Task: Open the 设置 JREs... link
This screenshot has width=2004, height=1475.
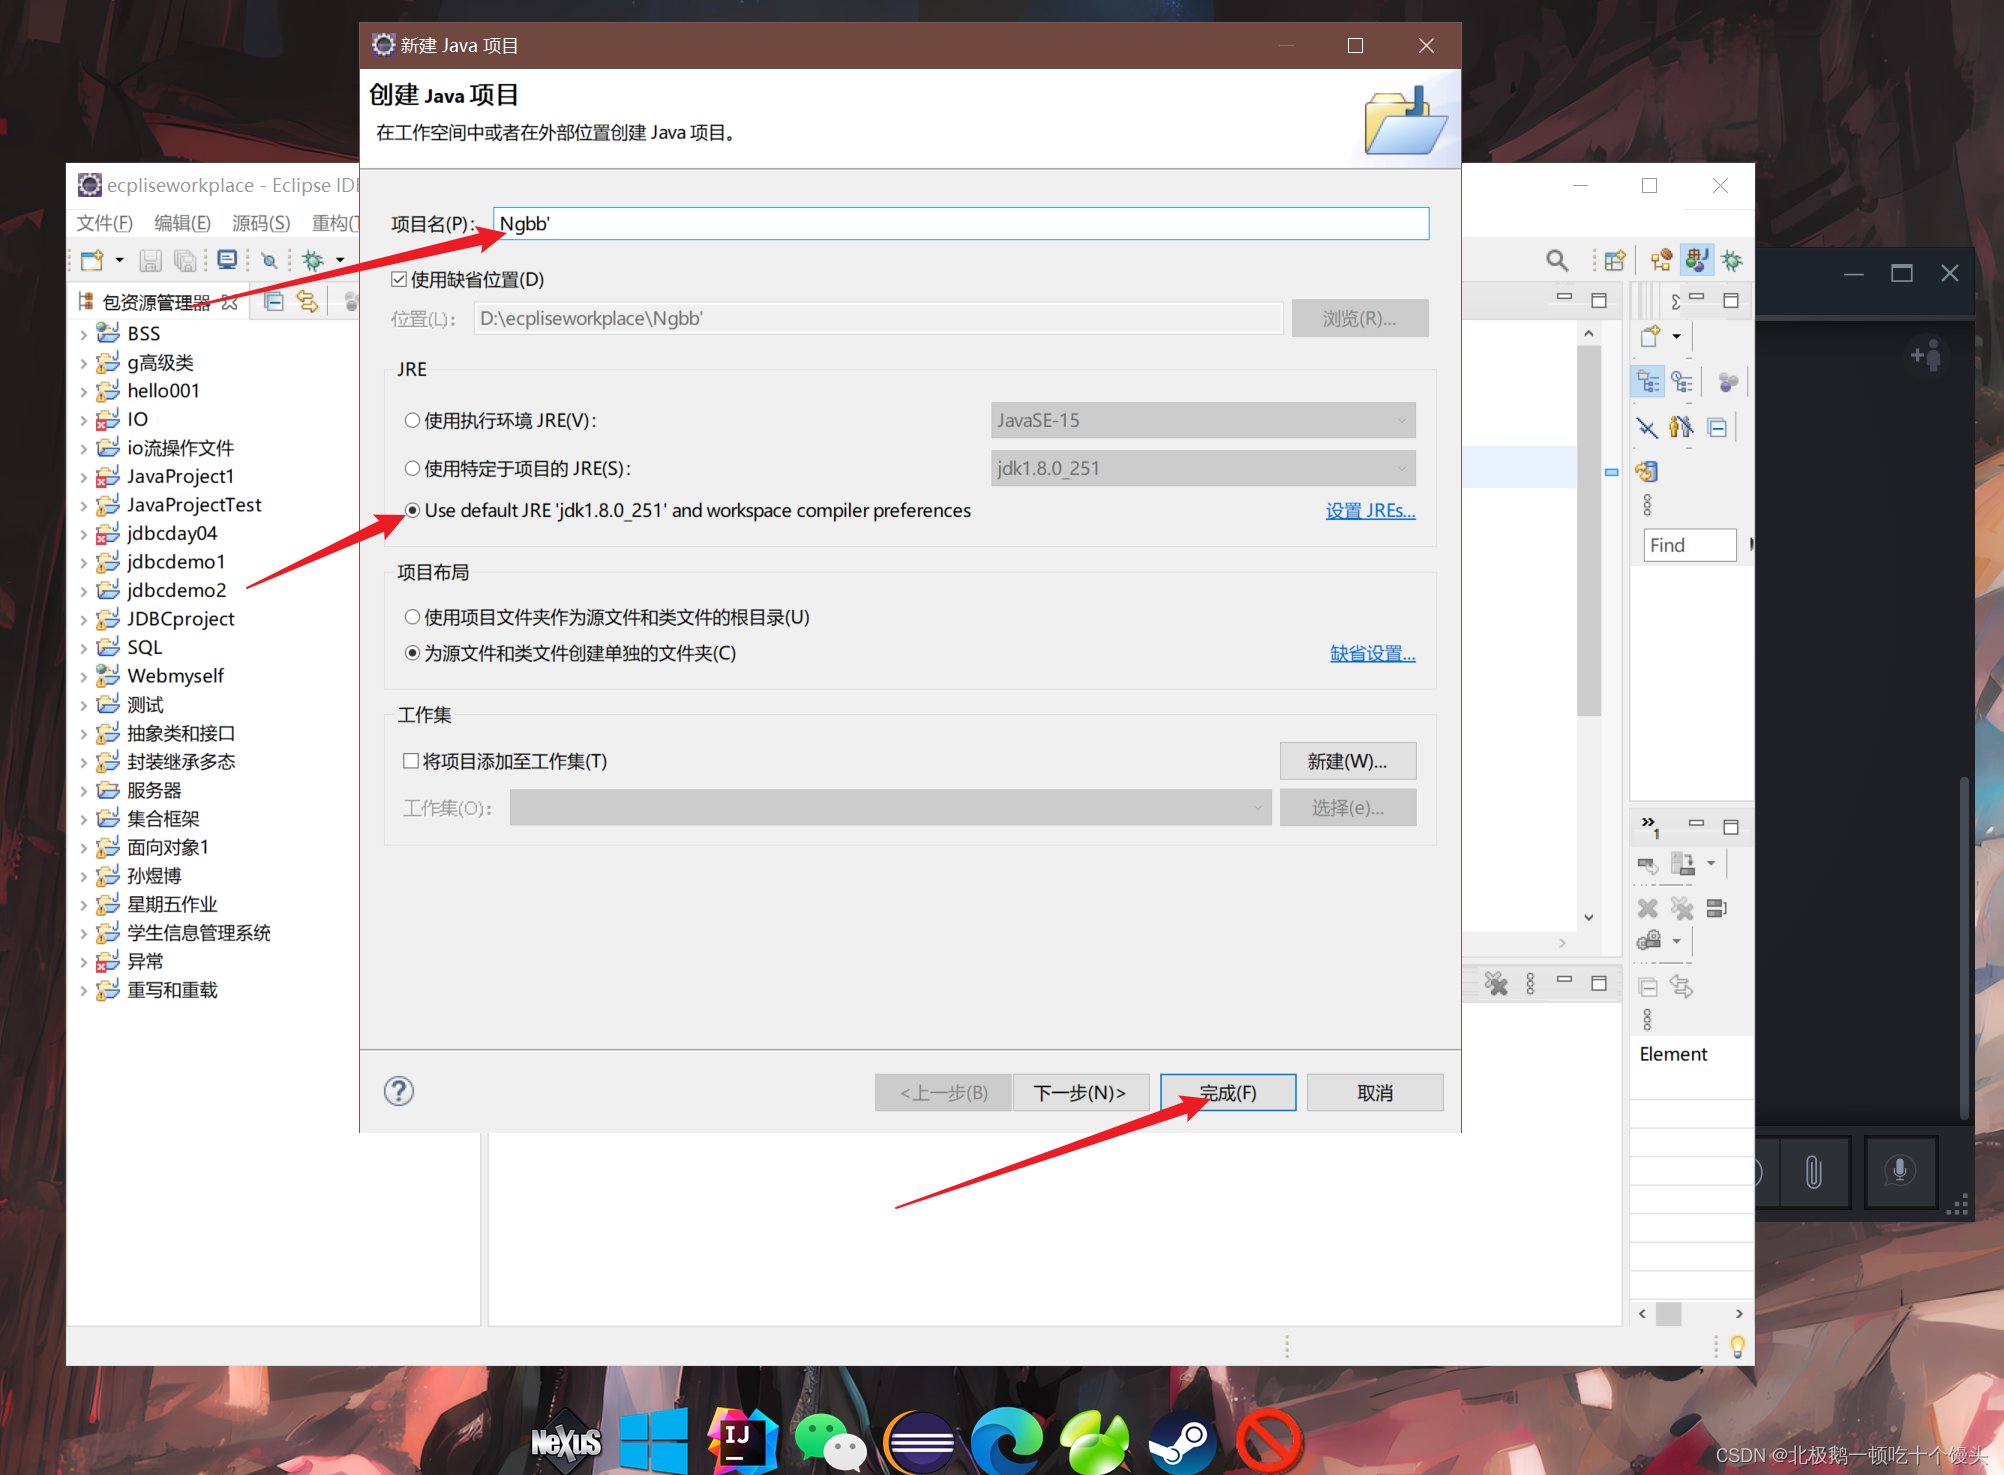Action: [1370, 511]
